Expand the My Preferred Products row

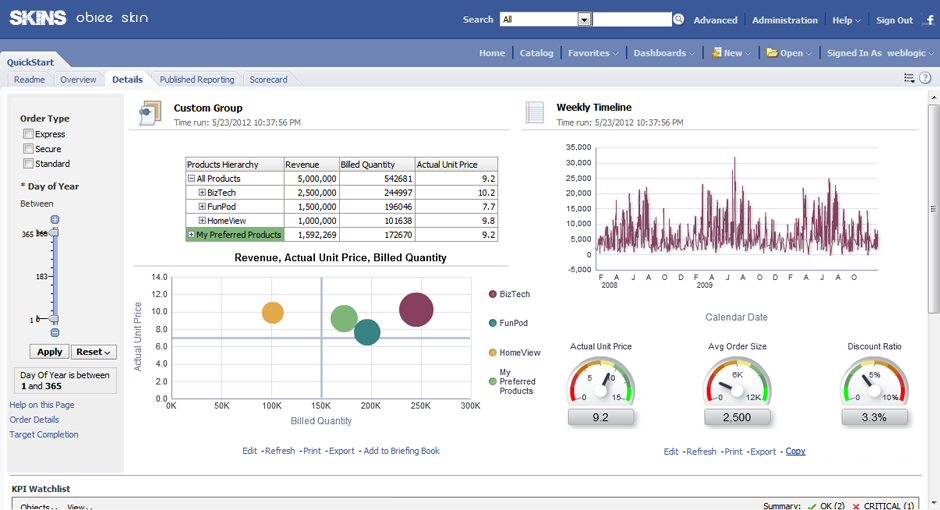[x=191, y=234]
